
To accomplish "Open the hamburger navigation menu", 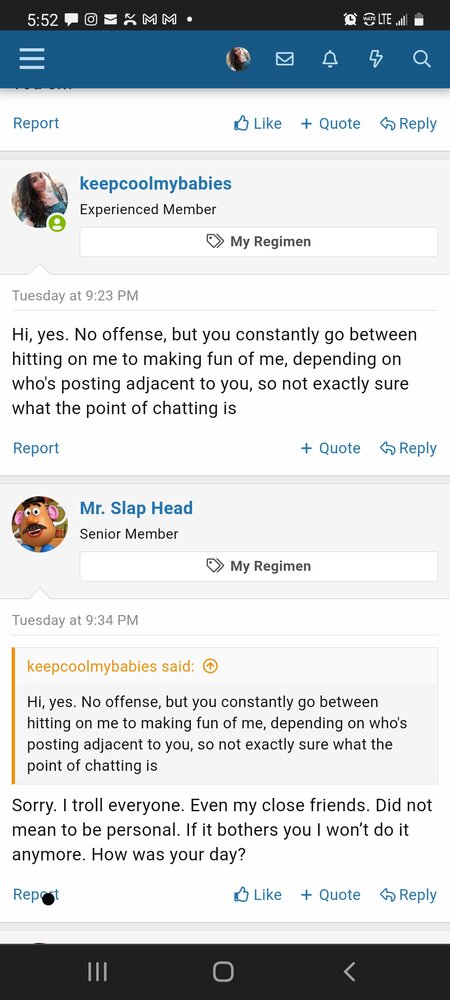I will point(32,59).
